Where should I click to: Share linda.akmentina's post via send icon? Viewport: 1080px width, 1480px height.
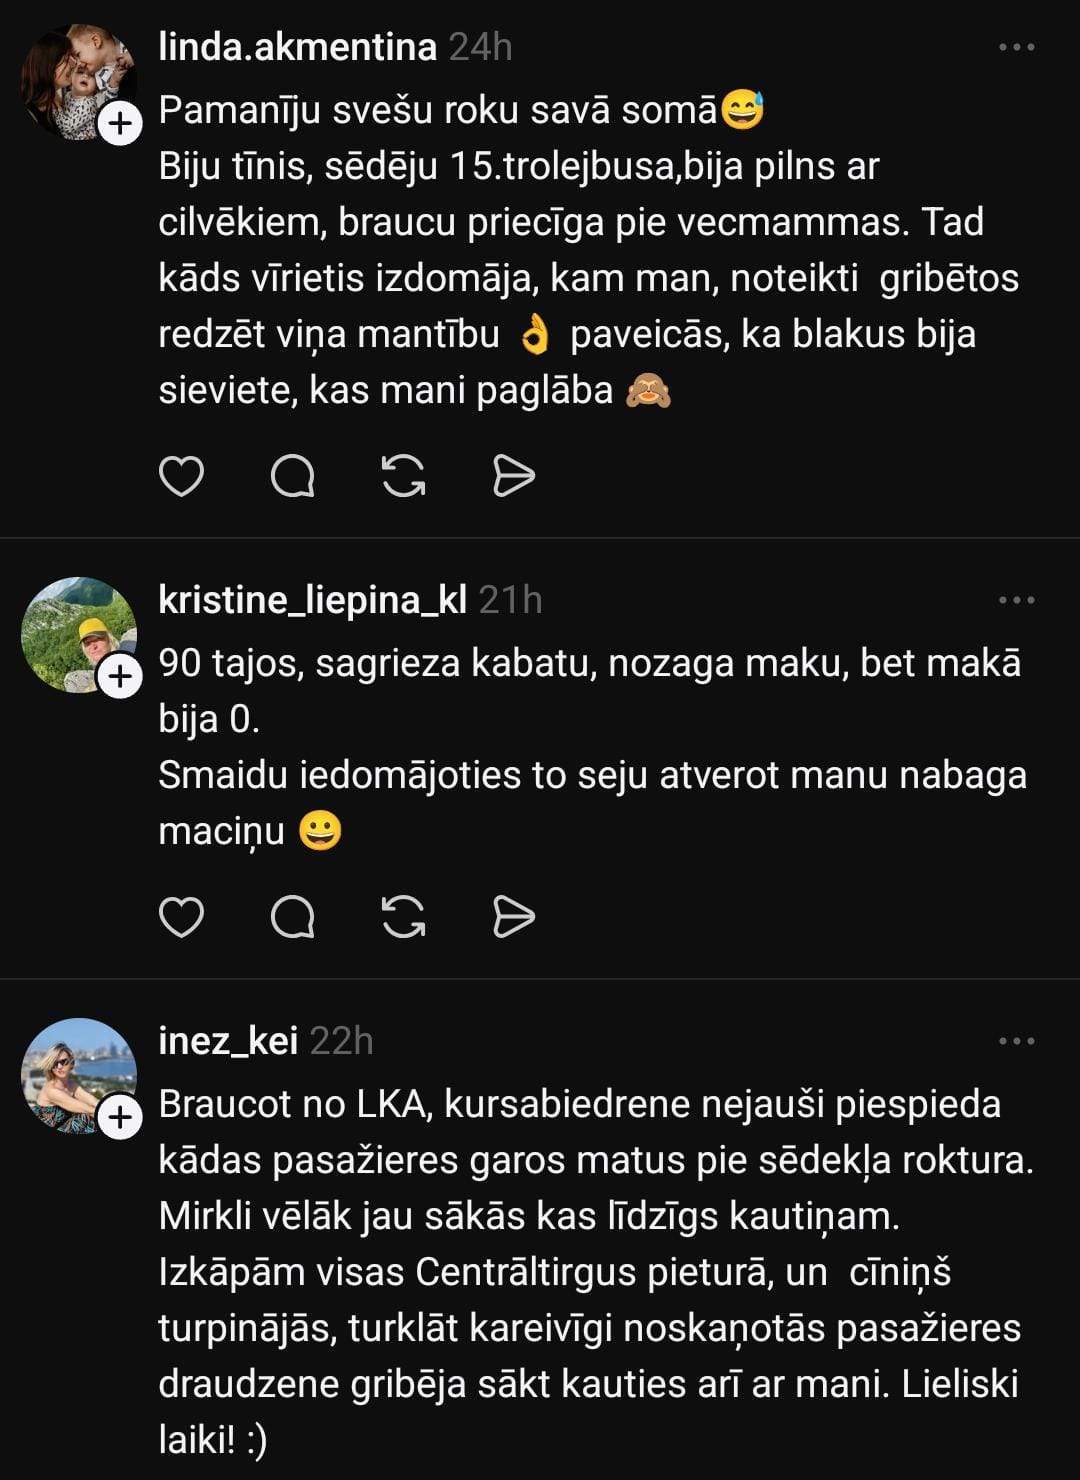[514, 476]
